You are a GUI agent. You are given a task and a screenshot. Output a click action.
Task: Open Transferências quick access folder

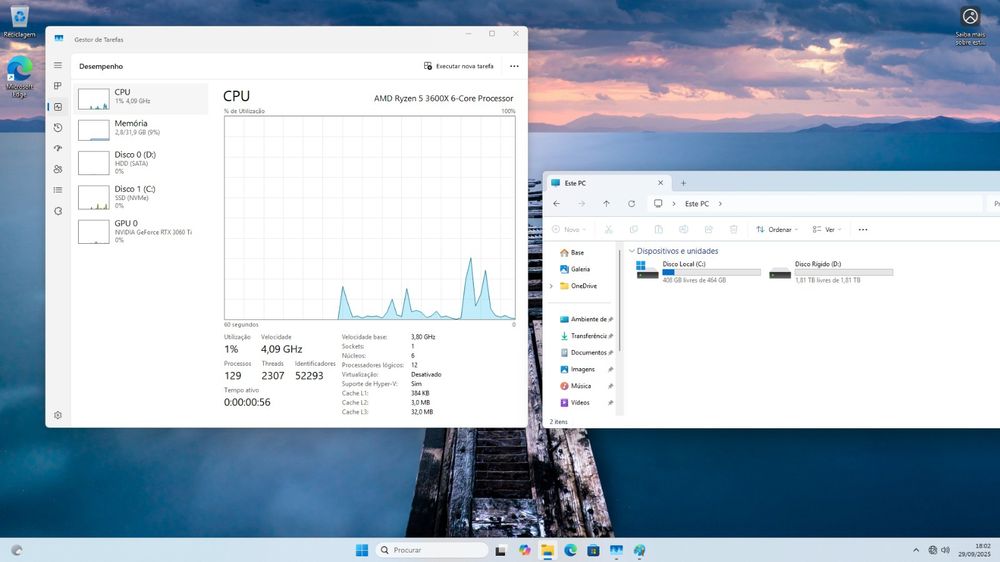coord(585,336)
